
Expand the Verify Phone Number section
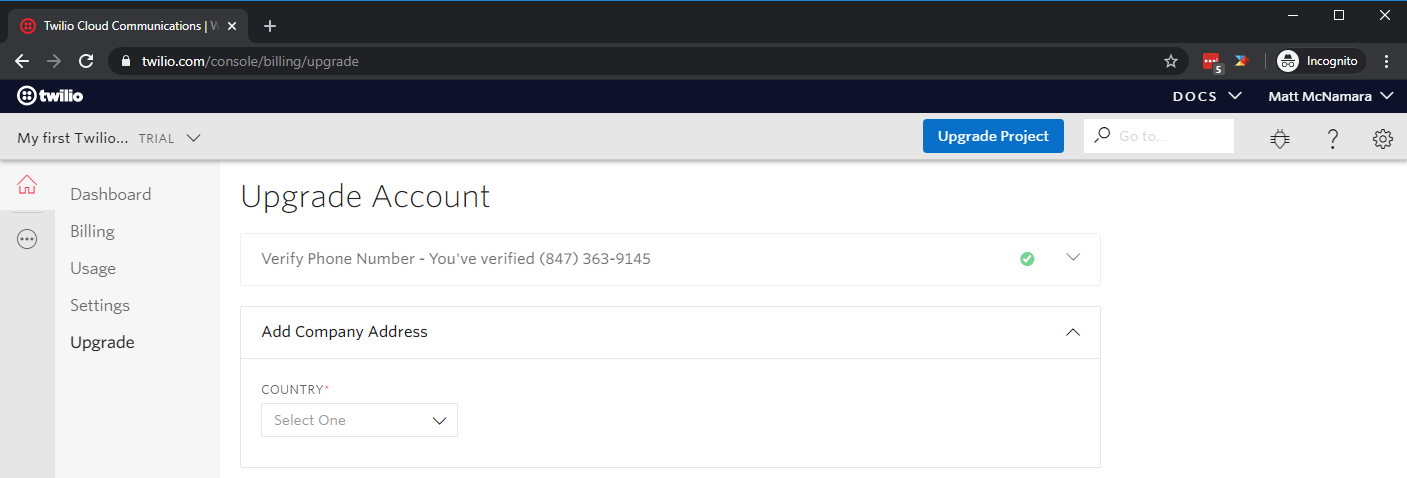tap(1073, 257)
